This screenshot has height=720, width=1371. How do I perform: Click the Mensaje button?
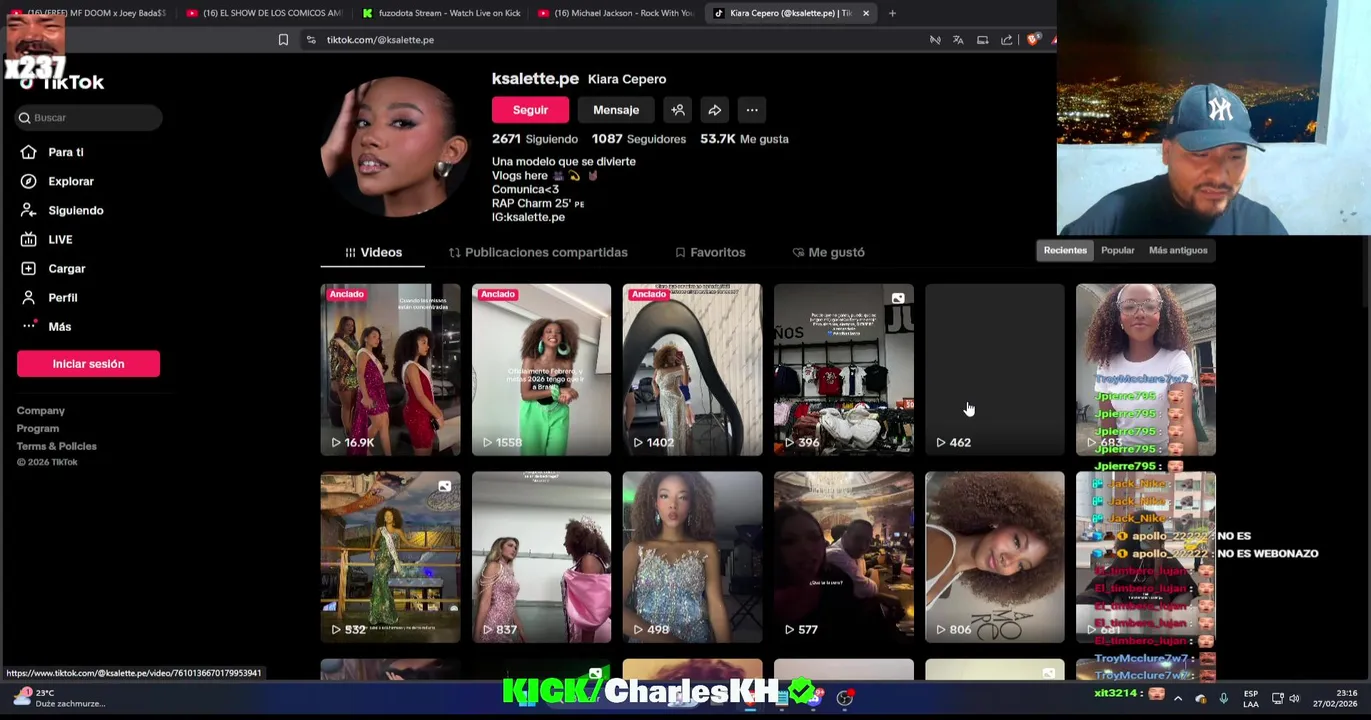616,110
